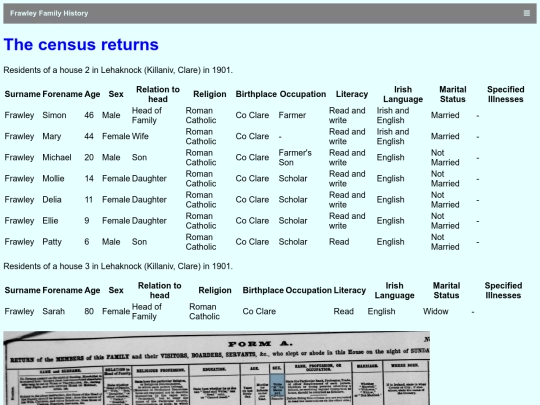This screenshot has width=540, height=405.
Task: Click the second table's 'Religion' header
Action: click(x=215, y=290)
